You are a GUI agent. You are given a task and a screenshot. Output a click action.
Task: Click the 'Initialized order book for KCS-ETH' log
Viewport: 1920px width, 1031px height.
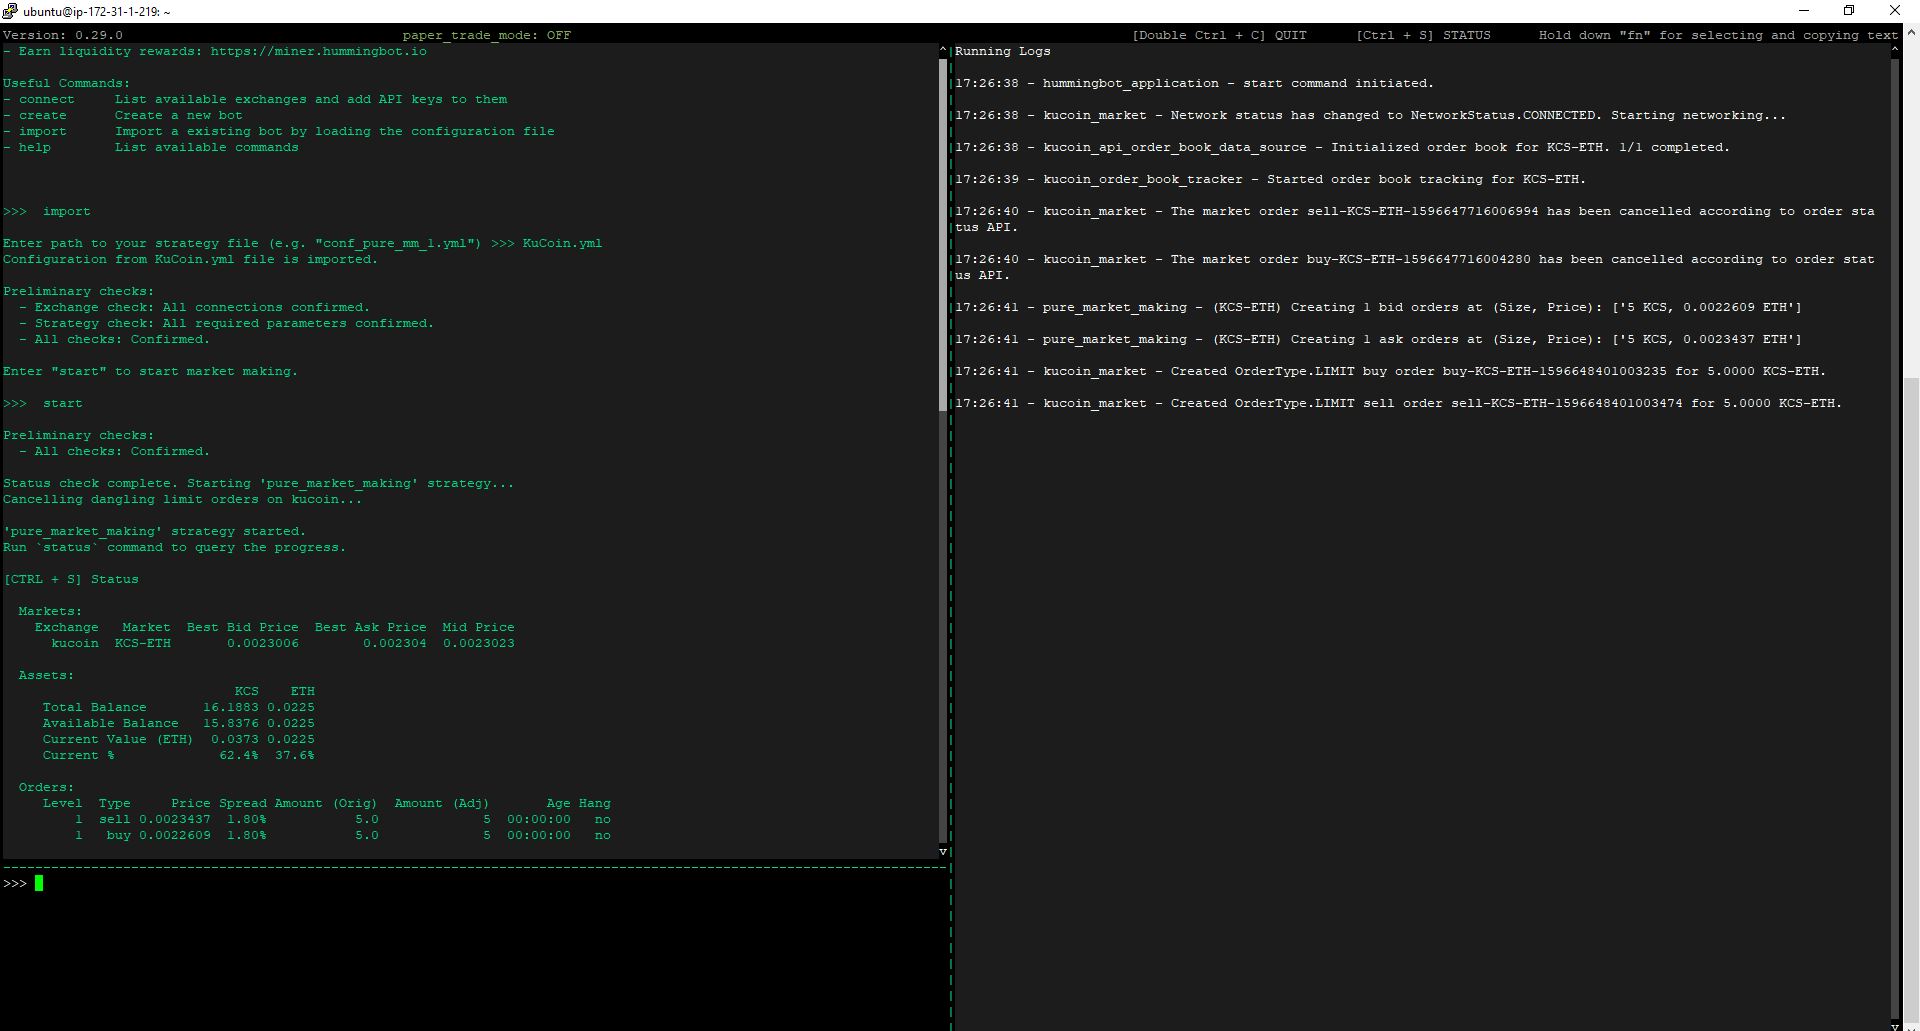tap(1342, 147)
